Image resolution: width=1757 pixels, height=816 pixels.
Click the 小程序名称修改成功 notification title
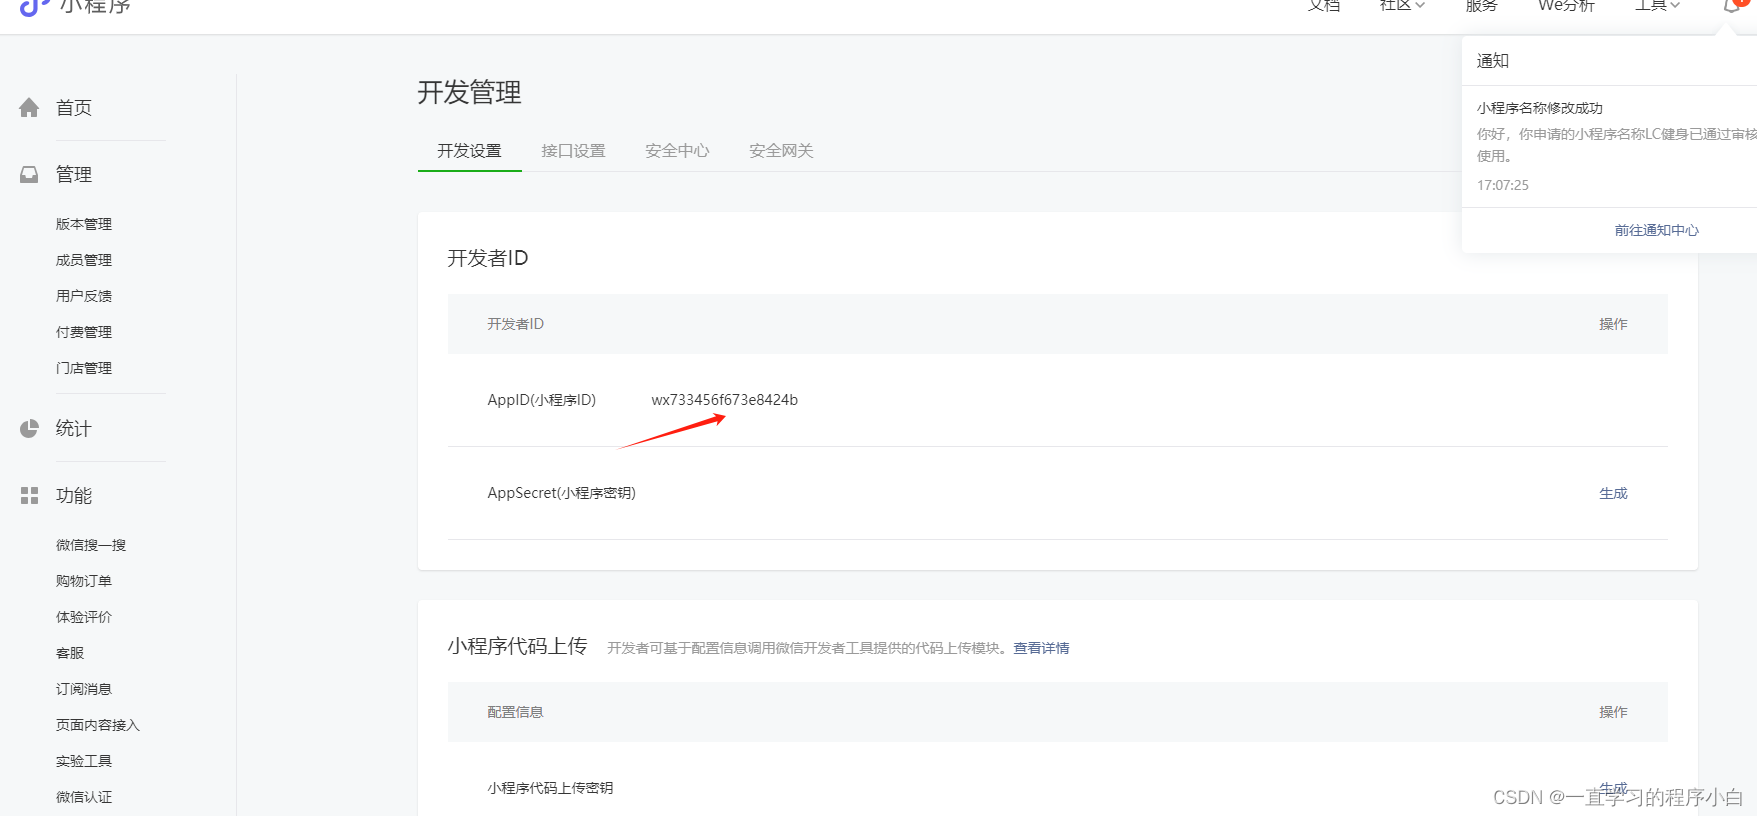pyautogui.click(x=1540, y=108)
